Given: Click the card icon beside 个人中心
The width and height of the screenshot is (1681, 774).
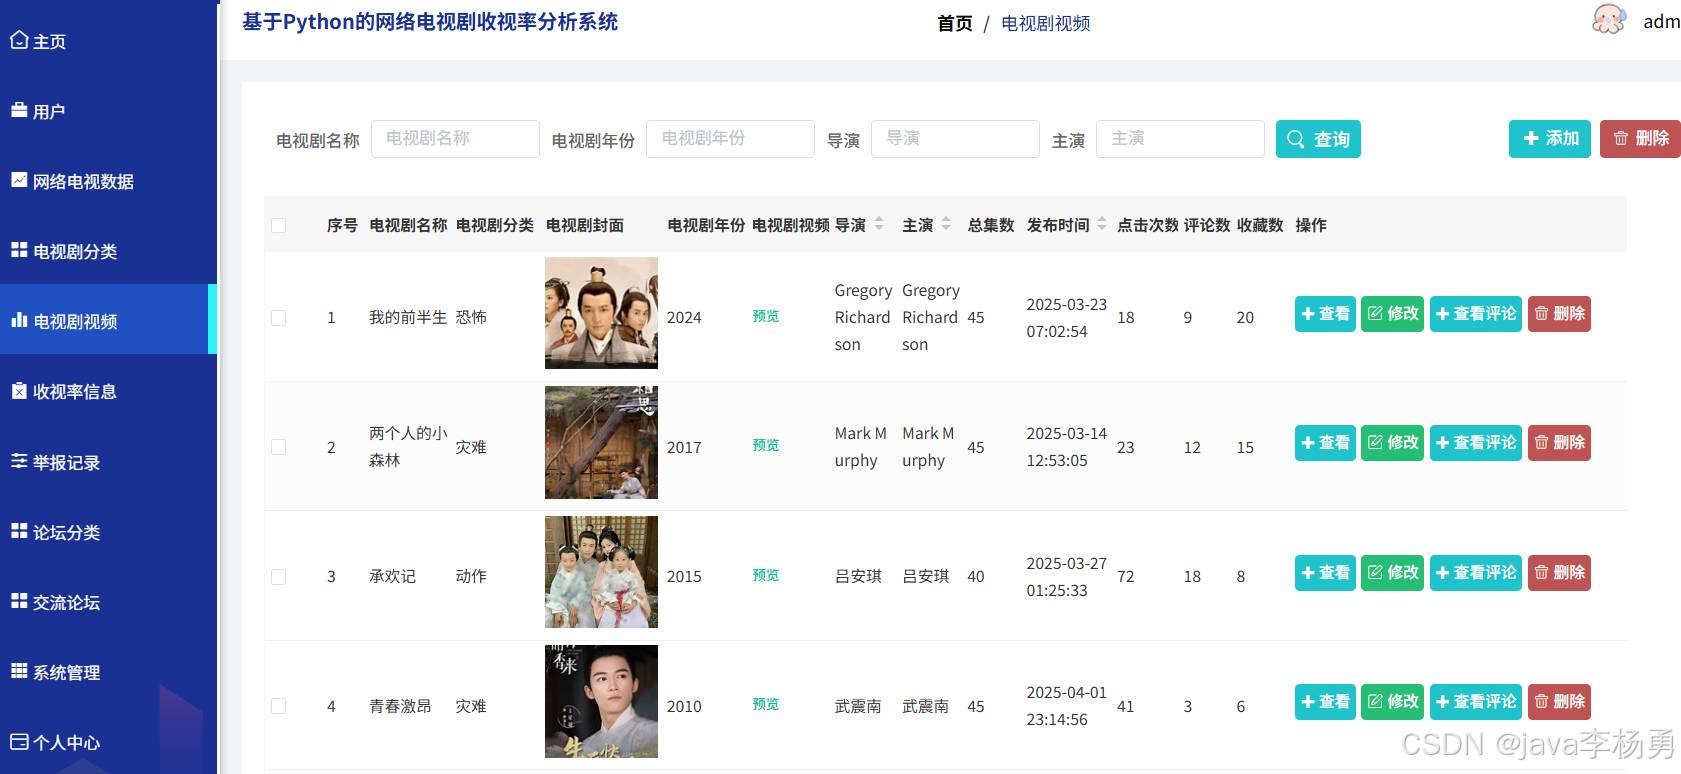Looking at the screenshot, I should point(19,741).
